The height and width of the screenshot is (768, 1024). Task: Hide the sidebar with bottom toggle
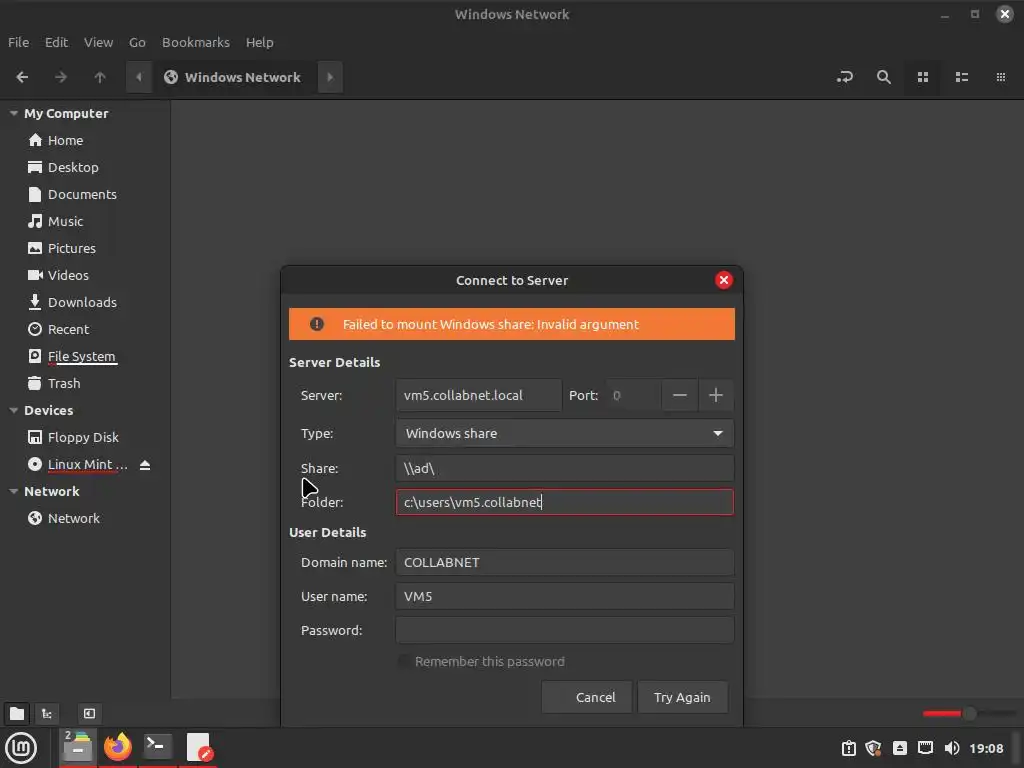[x=89, y=713]
